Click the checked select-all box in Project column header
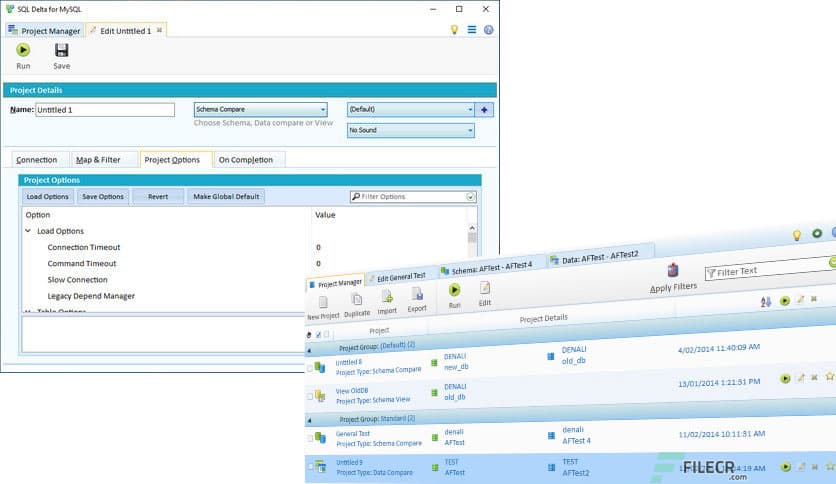Screen dimensions: 836x484 pos(318,335)
